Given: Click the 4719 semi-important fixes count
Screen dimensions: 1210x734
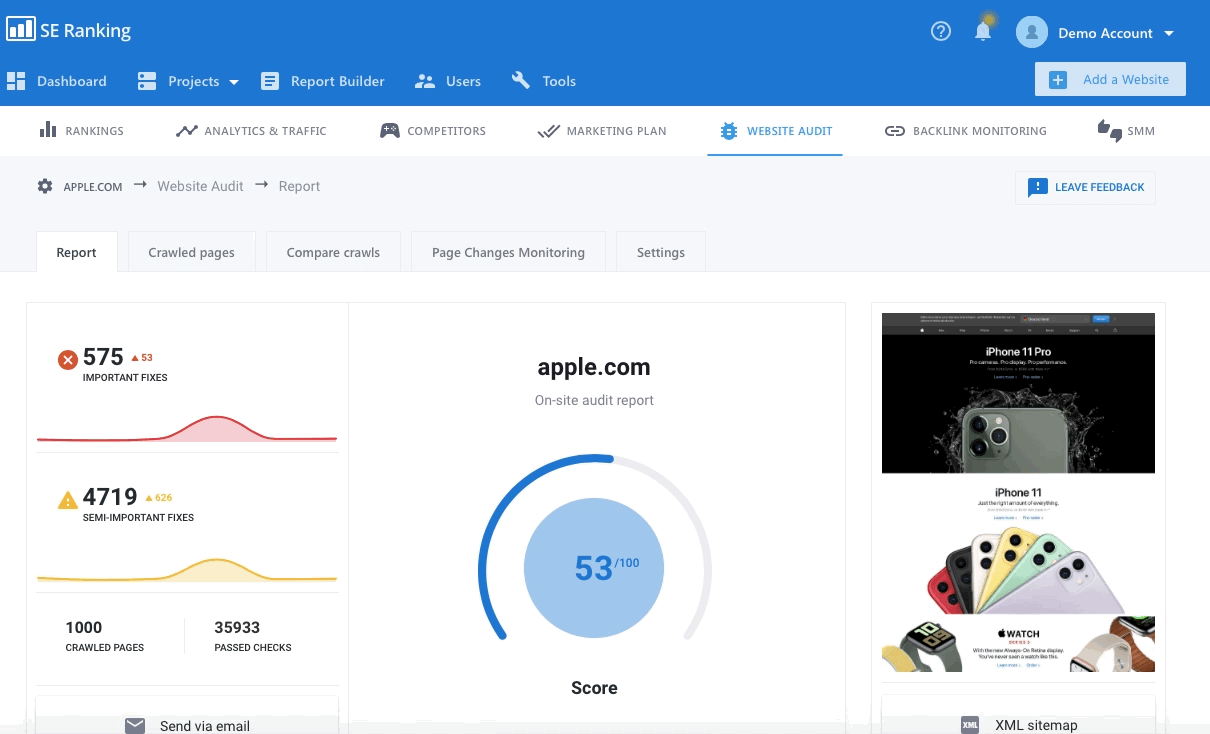Looking at the screenshot, I should click(110, 497).
